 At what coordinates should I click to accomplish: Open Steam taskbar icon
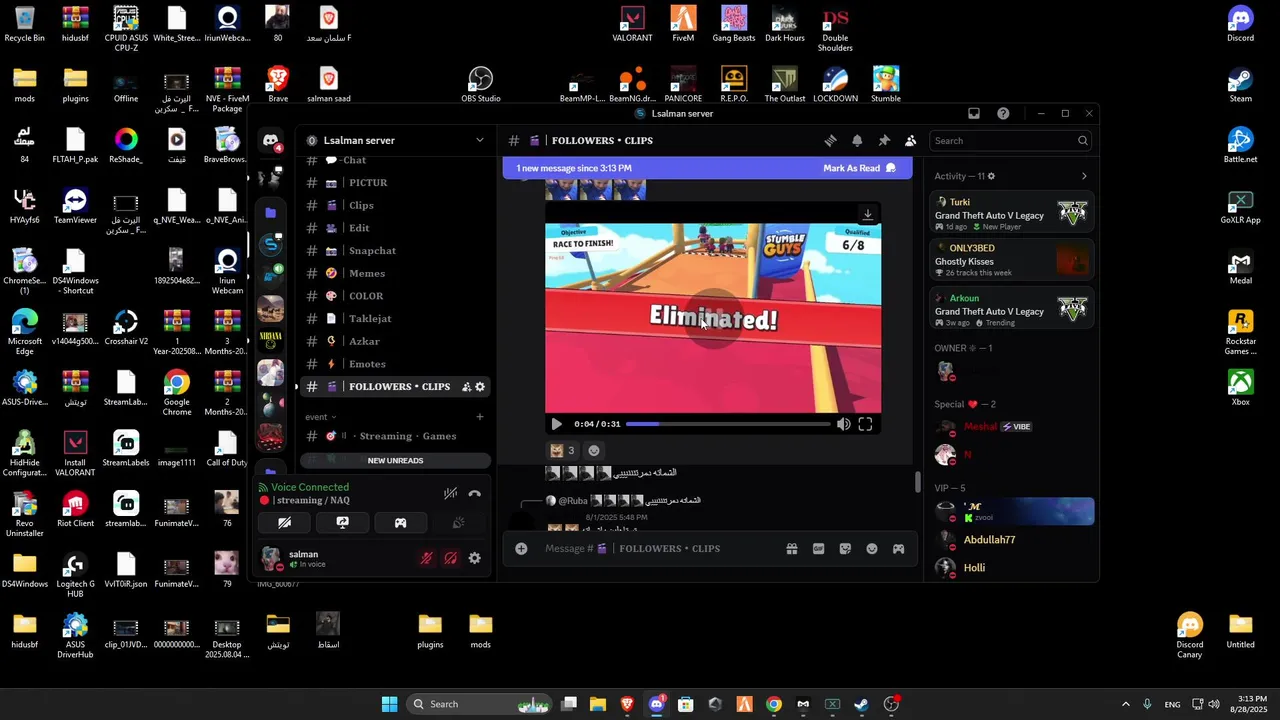pyautogui.click(x=861, y=704)
